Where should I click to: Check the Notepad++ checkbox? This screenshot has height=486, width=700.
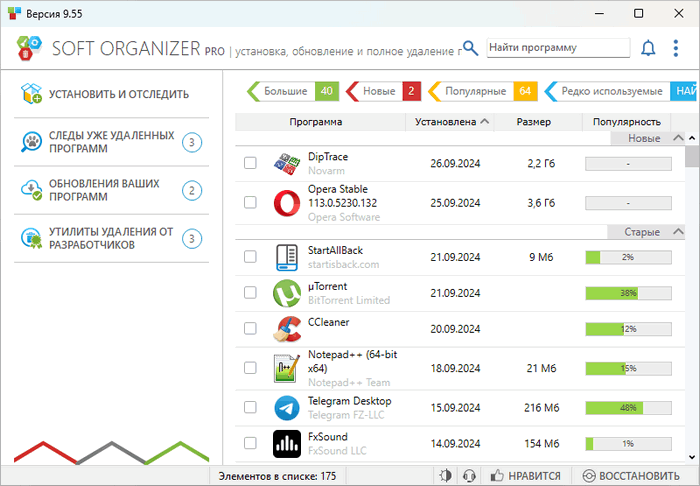click(250, 368)
